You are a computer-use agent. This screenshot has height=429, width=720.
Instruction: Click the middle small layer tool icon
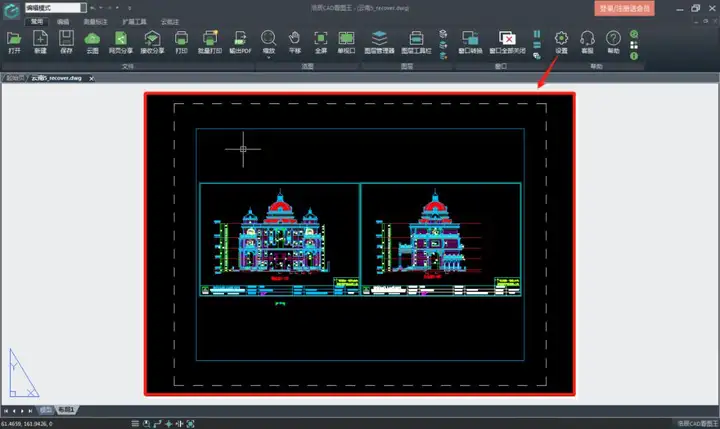[443, 45]
